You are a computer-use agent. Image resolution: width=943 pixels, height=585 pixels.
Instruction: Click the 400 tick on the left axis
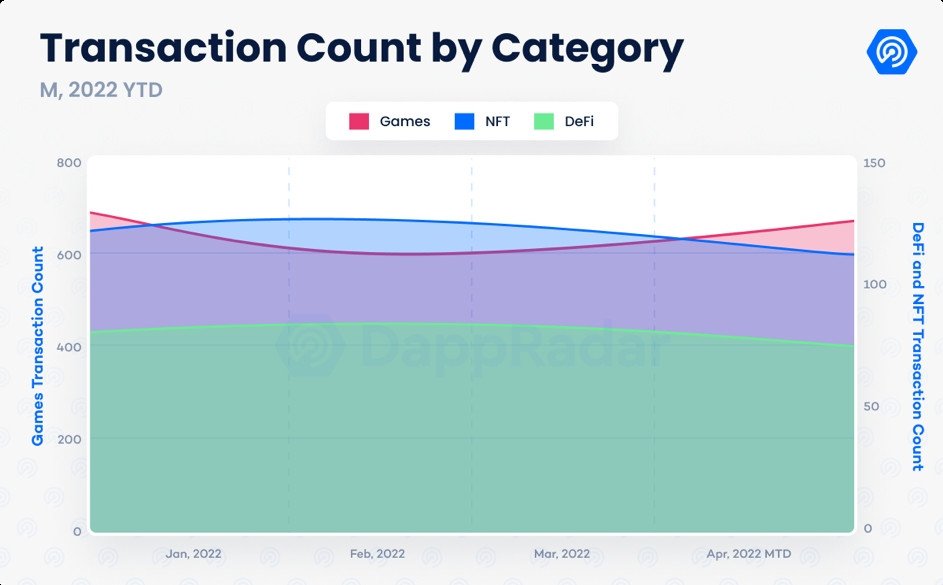tap(69, 348)
